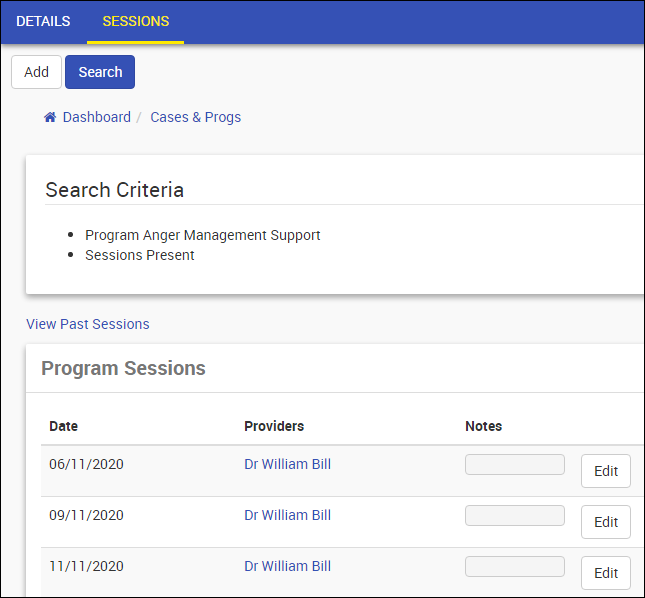Viewport: 645px width, 598px height.
Task: Click the Date column header
Action: coord(63,426)
